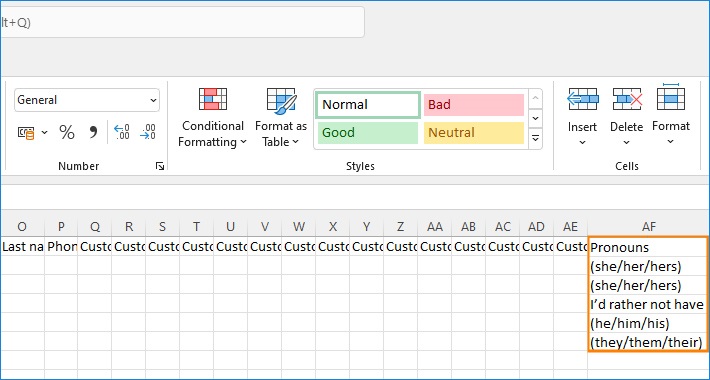Select column Z header

400,226
